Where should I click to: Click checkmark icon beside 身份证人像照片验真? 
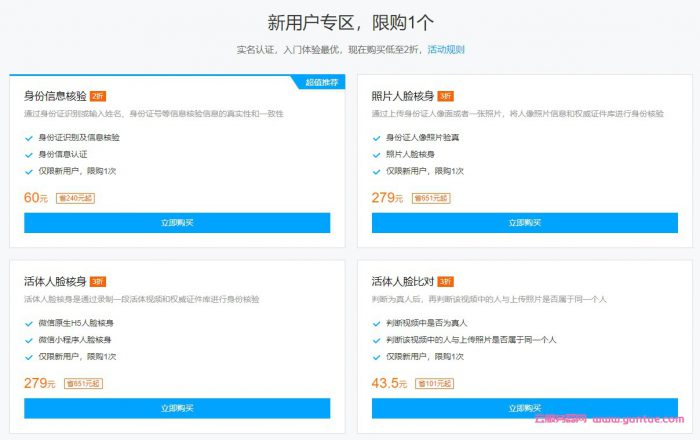pyautogui.click(x=377, y=137)
